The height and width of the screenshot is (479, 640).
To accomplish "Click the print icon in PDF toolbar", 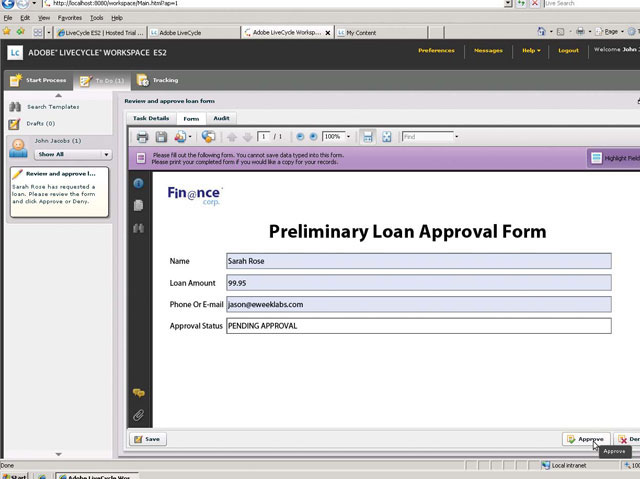I will coord(142,137).
